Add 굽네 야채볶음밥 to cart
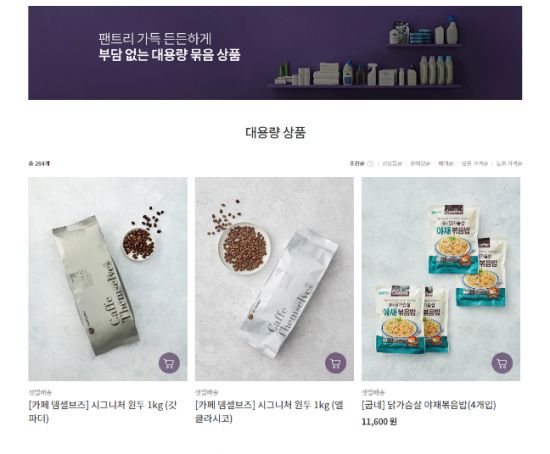550x454 pixels. 502,363
